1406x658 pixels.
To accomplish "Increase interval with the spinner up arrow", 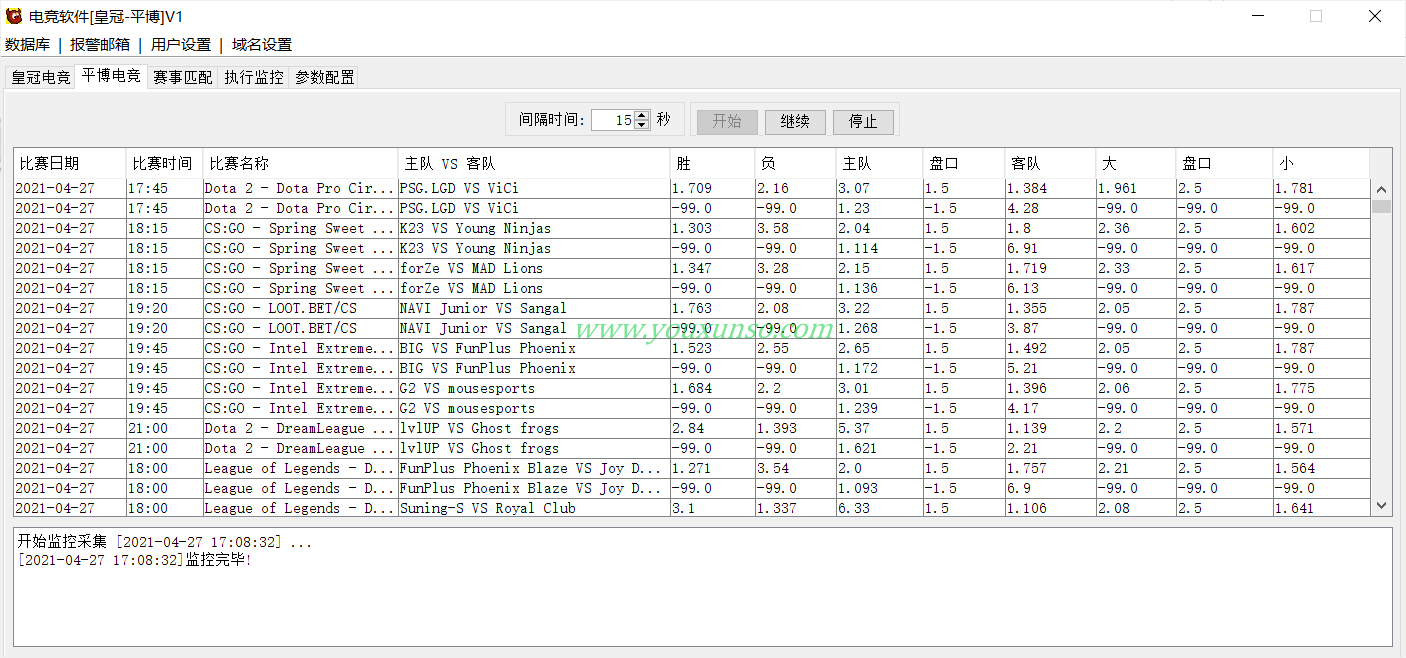I will [642, 115].
